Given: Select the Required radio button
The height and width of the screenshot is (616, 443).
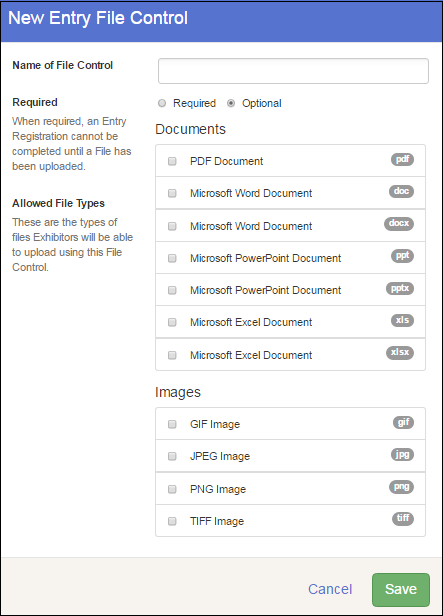Looking at the screenshot, I should 162,103.
